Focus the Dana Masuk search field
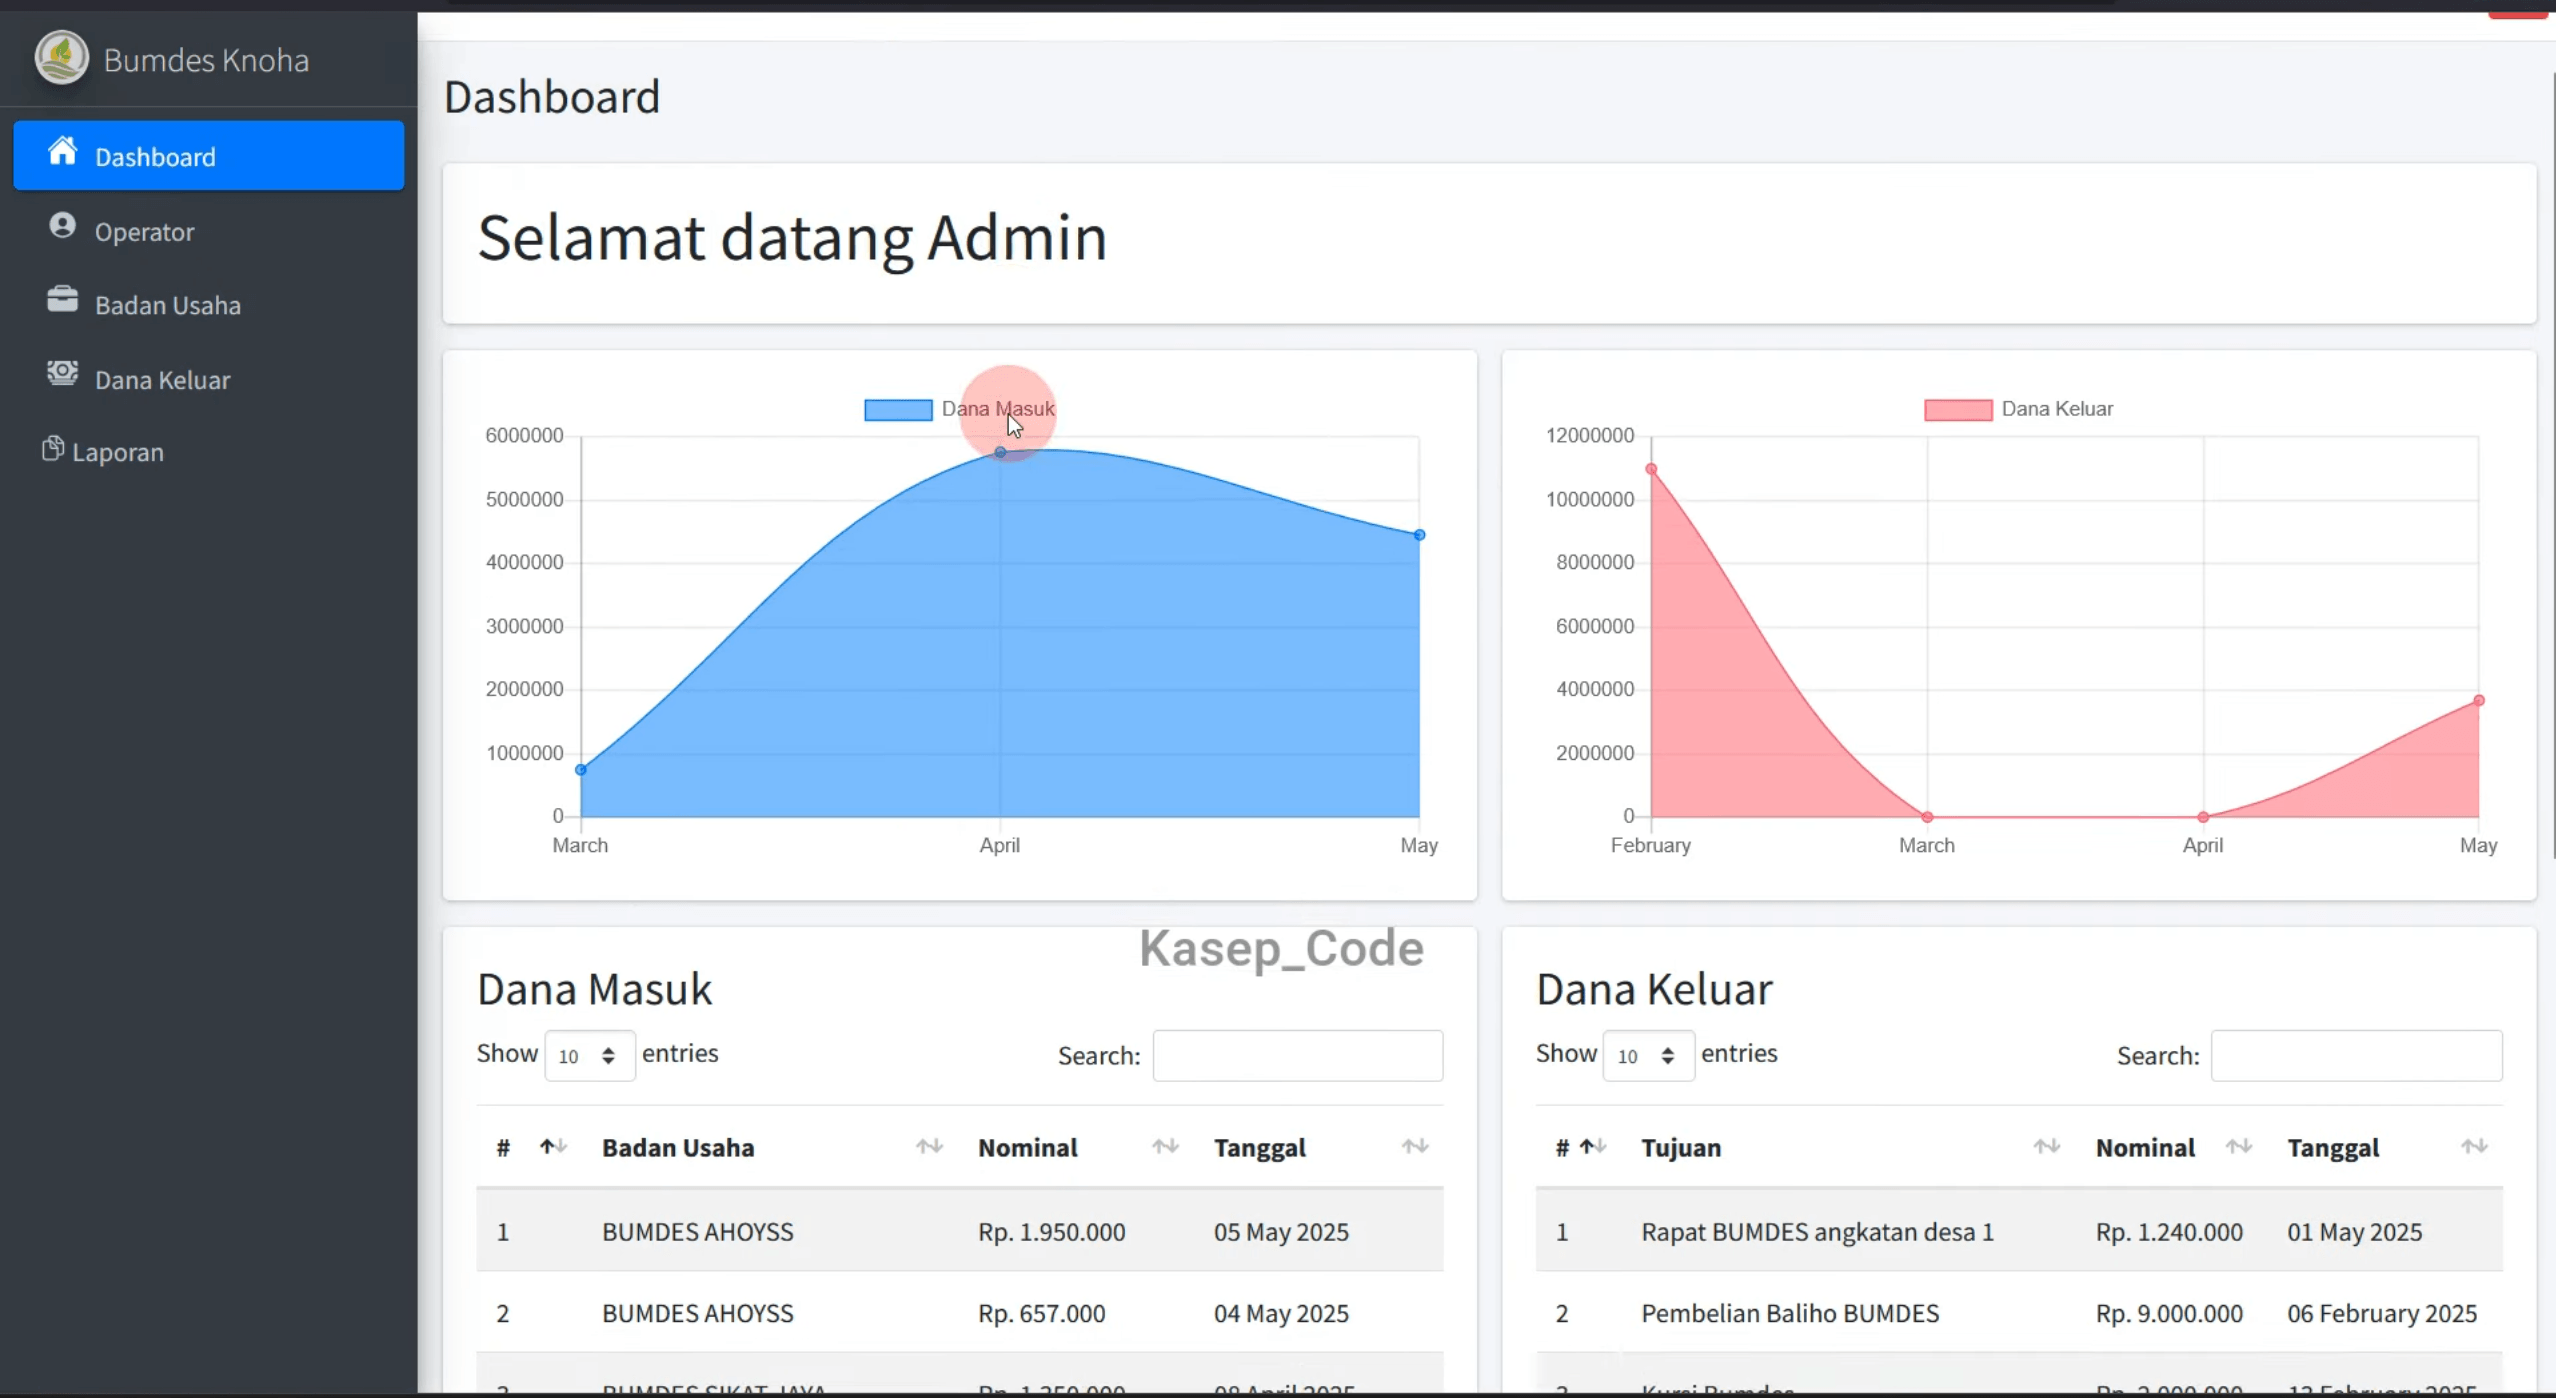 (1298, 1056)
